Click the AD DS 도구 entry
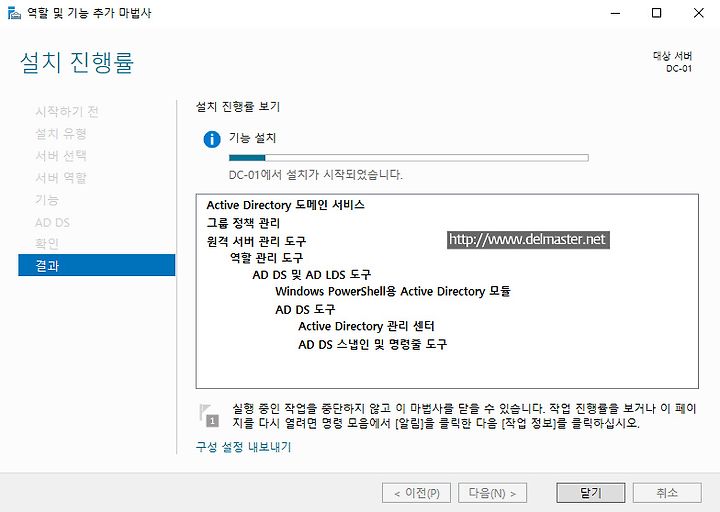Viewport: 720px width, 512px height. coord(305,309)
